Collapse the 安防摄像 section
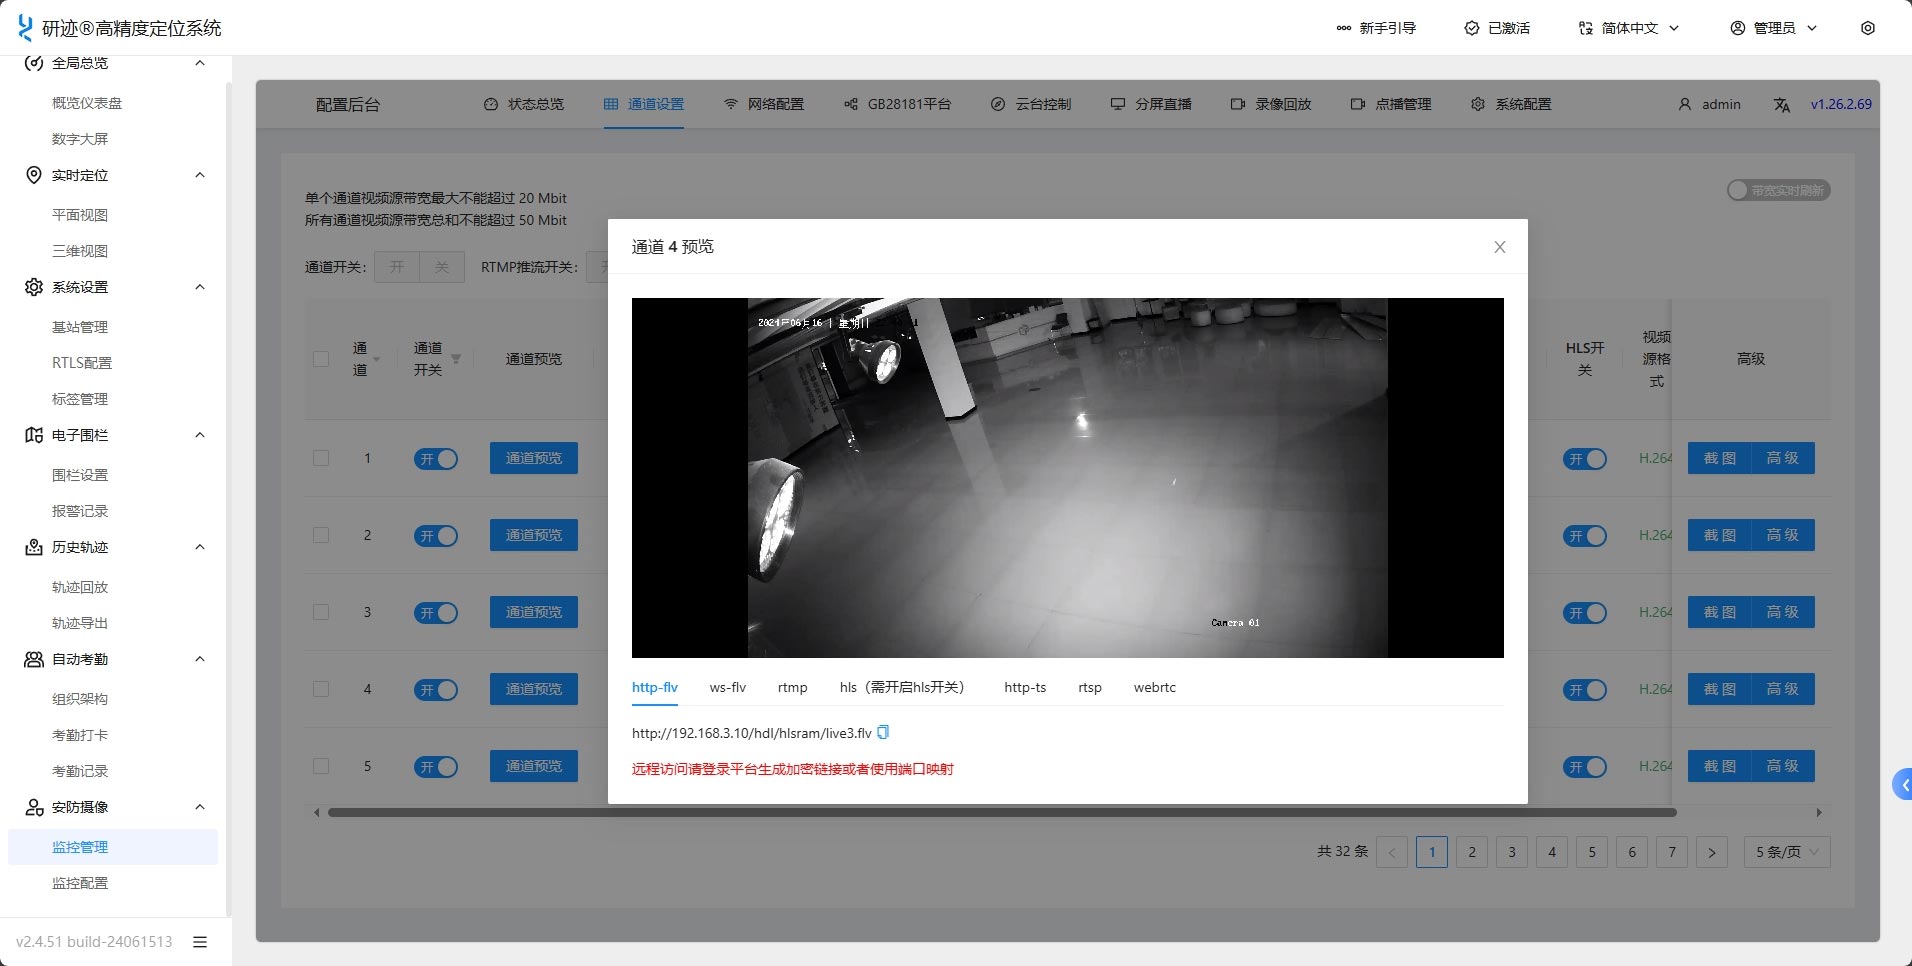Viewport: 1912px width, 966px height. [200, 807]
